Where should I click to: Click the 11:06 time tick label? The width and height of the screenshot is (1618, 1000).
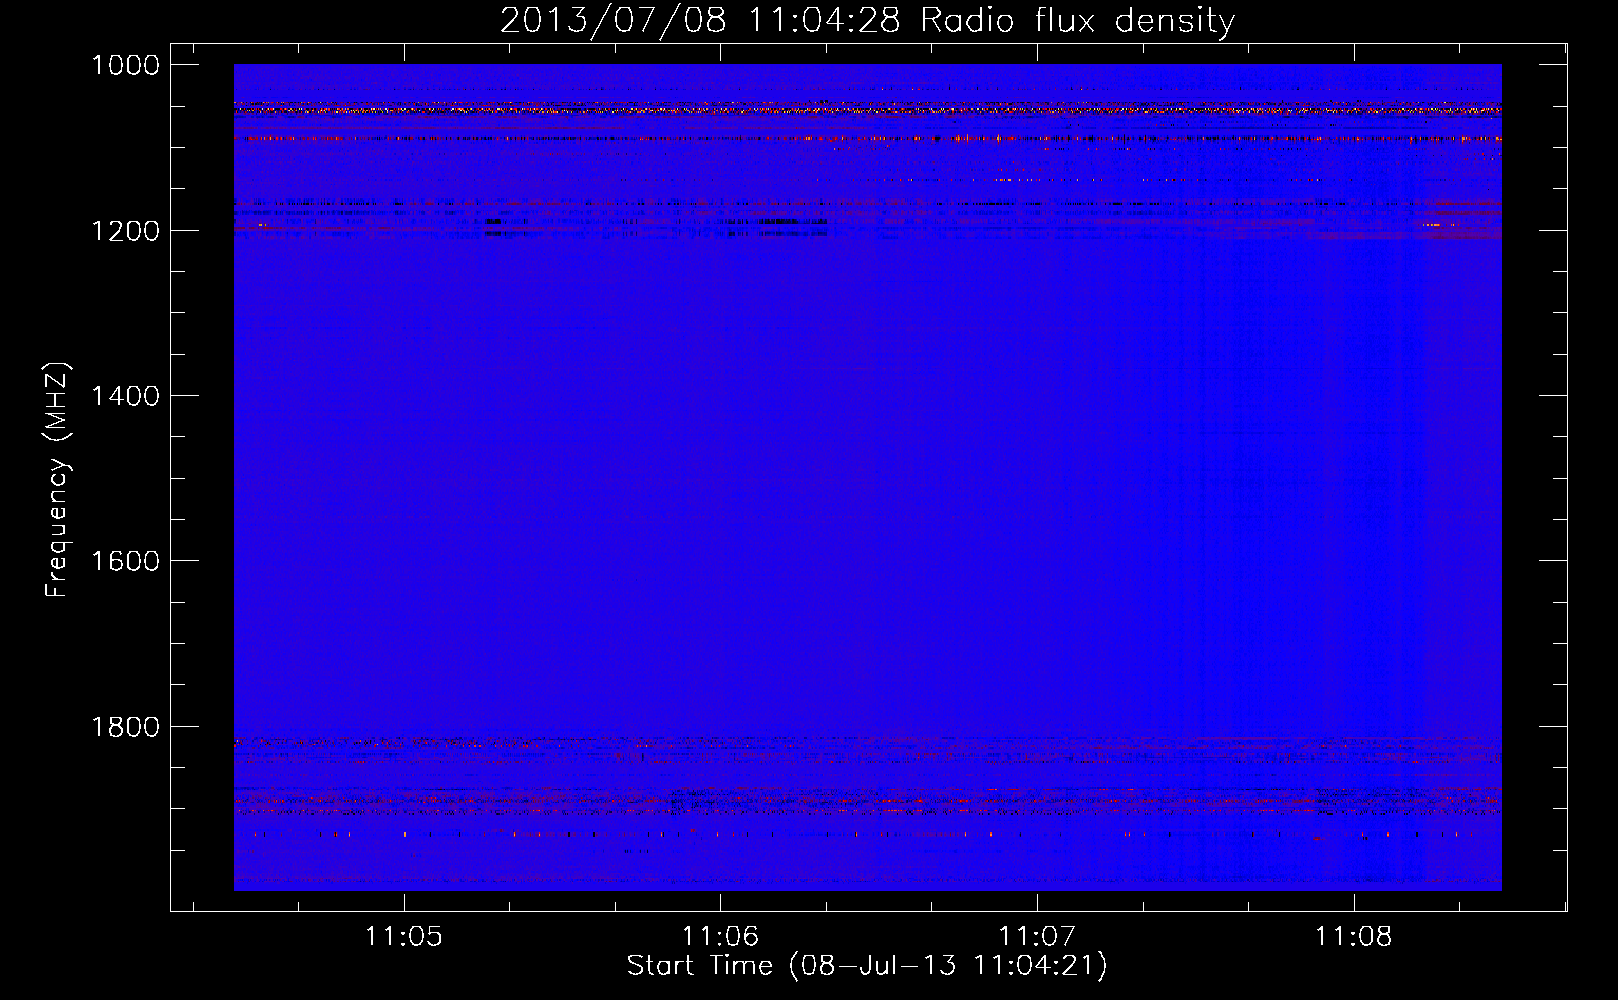tap(720, 936)
